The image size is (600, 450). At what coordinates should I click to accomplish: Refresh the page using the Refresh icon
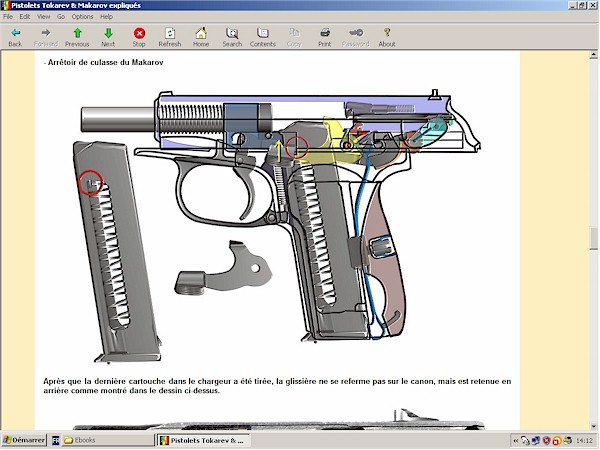tap(170, 33)
